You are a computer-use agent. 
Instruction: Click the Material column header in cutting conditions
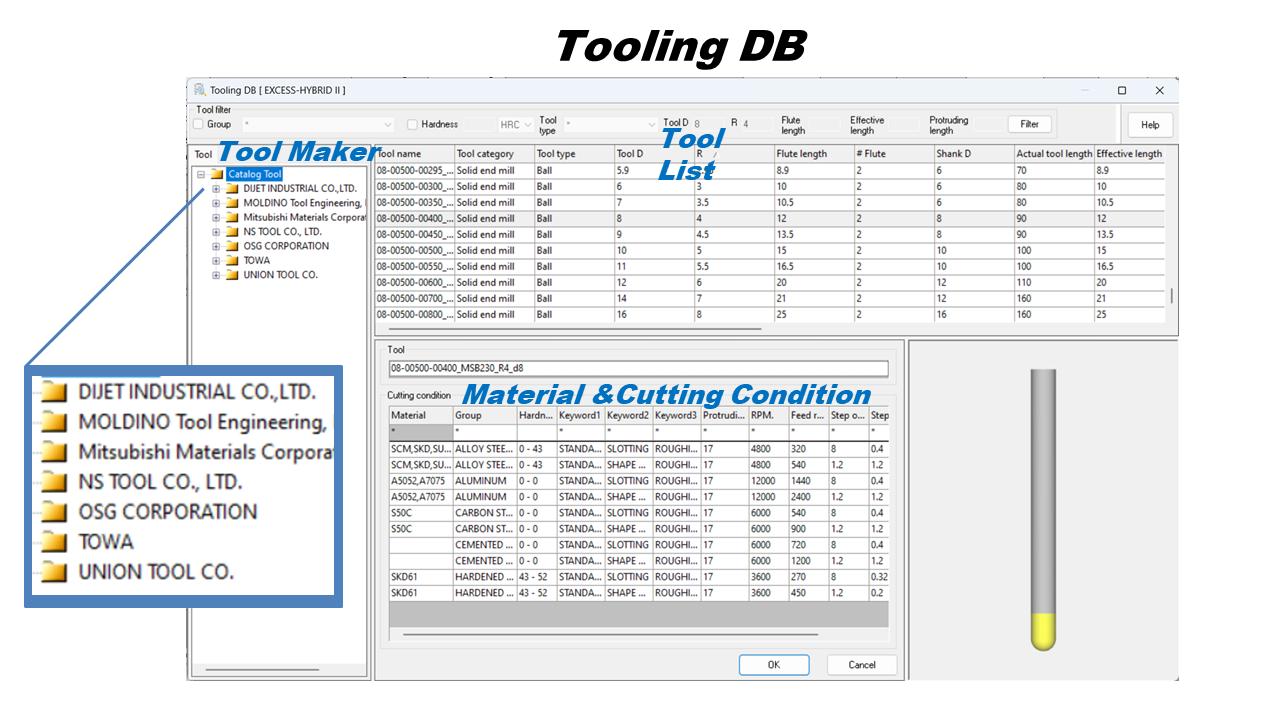pyautogui.click(x=420, y=415)
